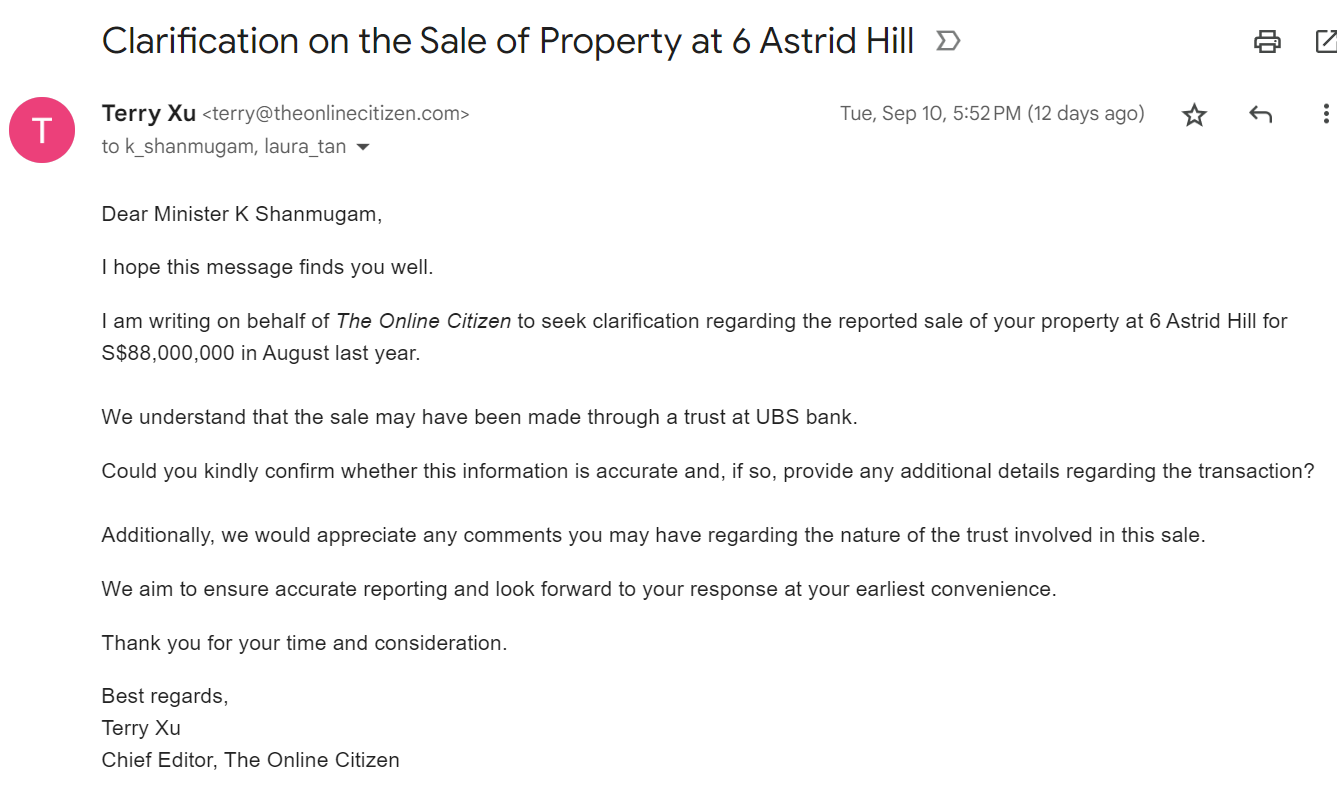Print this email using the printer icon
Screen dimensions: 1337x811
[1267, 41]
